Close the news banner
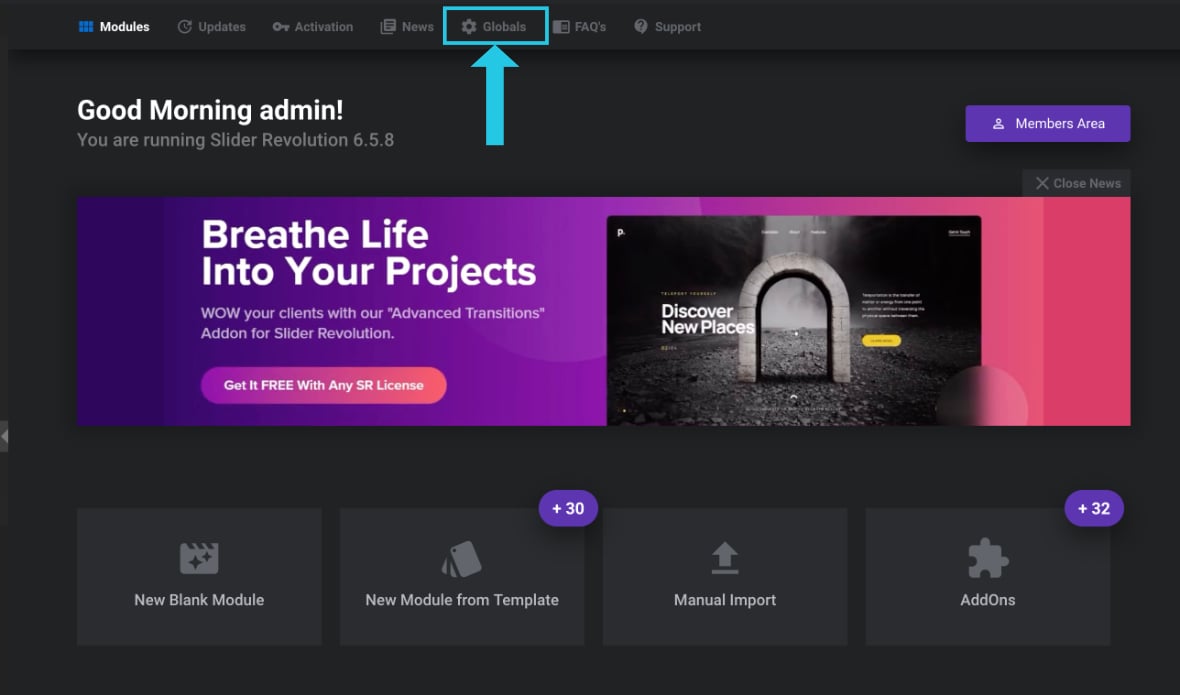 tap(1077, 184)
